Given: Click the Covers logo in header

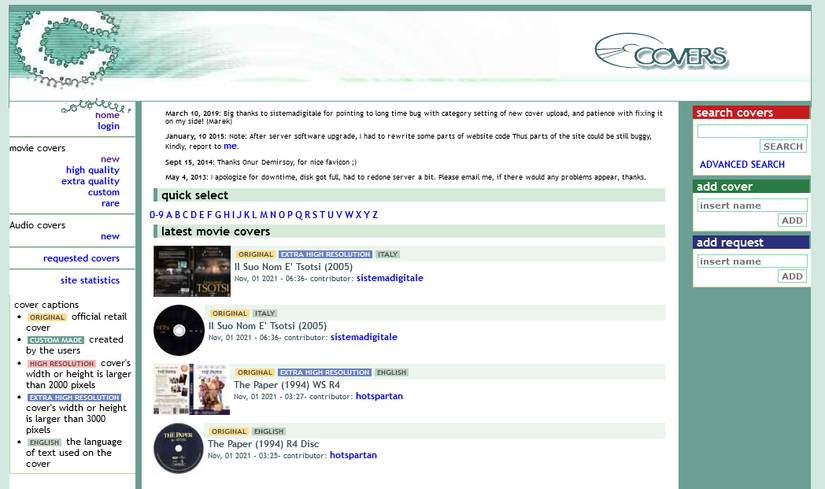Looking at the screenshot, I should tap(662, 51).
